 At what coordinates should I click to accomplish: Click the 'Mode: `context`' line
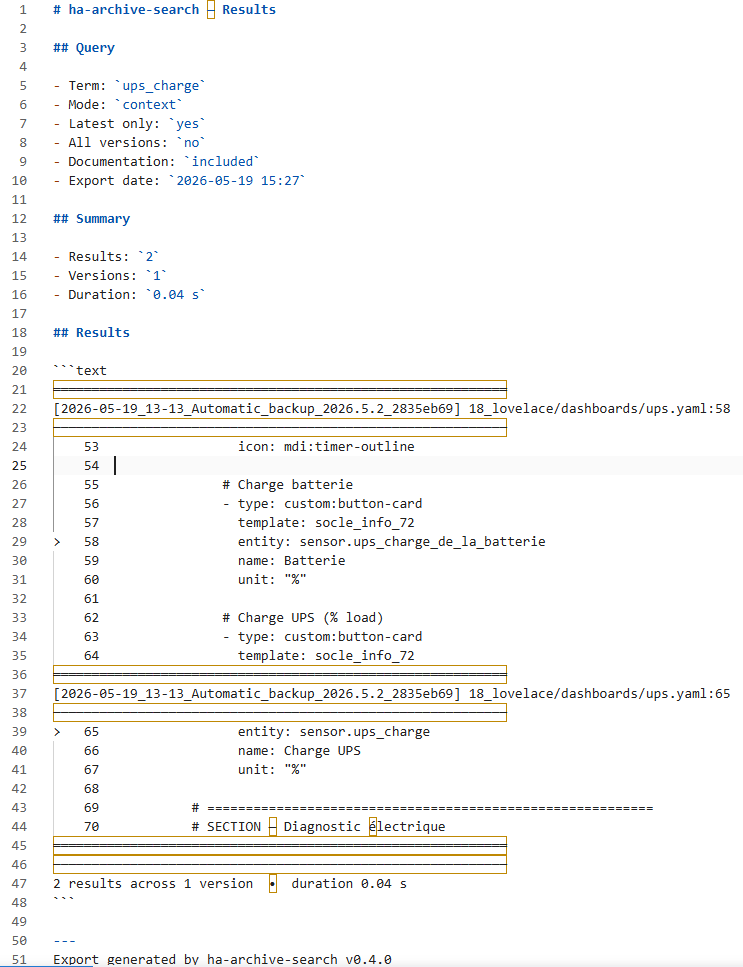pyautogui.click(x=118, y=105)
